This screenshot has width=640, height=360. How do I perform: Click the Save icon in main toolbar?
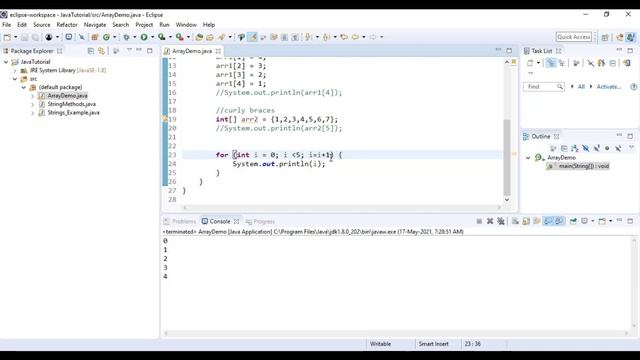(x=24, y=37)
